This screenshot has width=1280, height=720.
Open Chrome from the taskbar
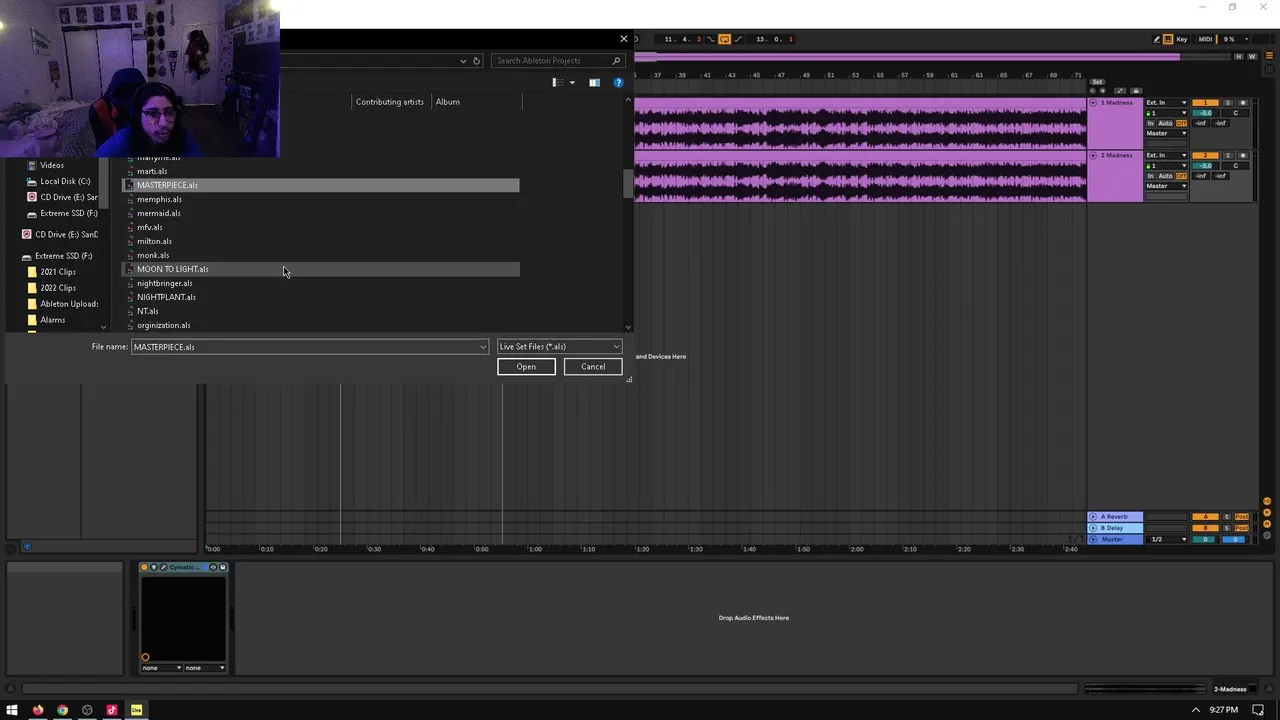pyautogui.click(x=62, y=710)
